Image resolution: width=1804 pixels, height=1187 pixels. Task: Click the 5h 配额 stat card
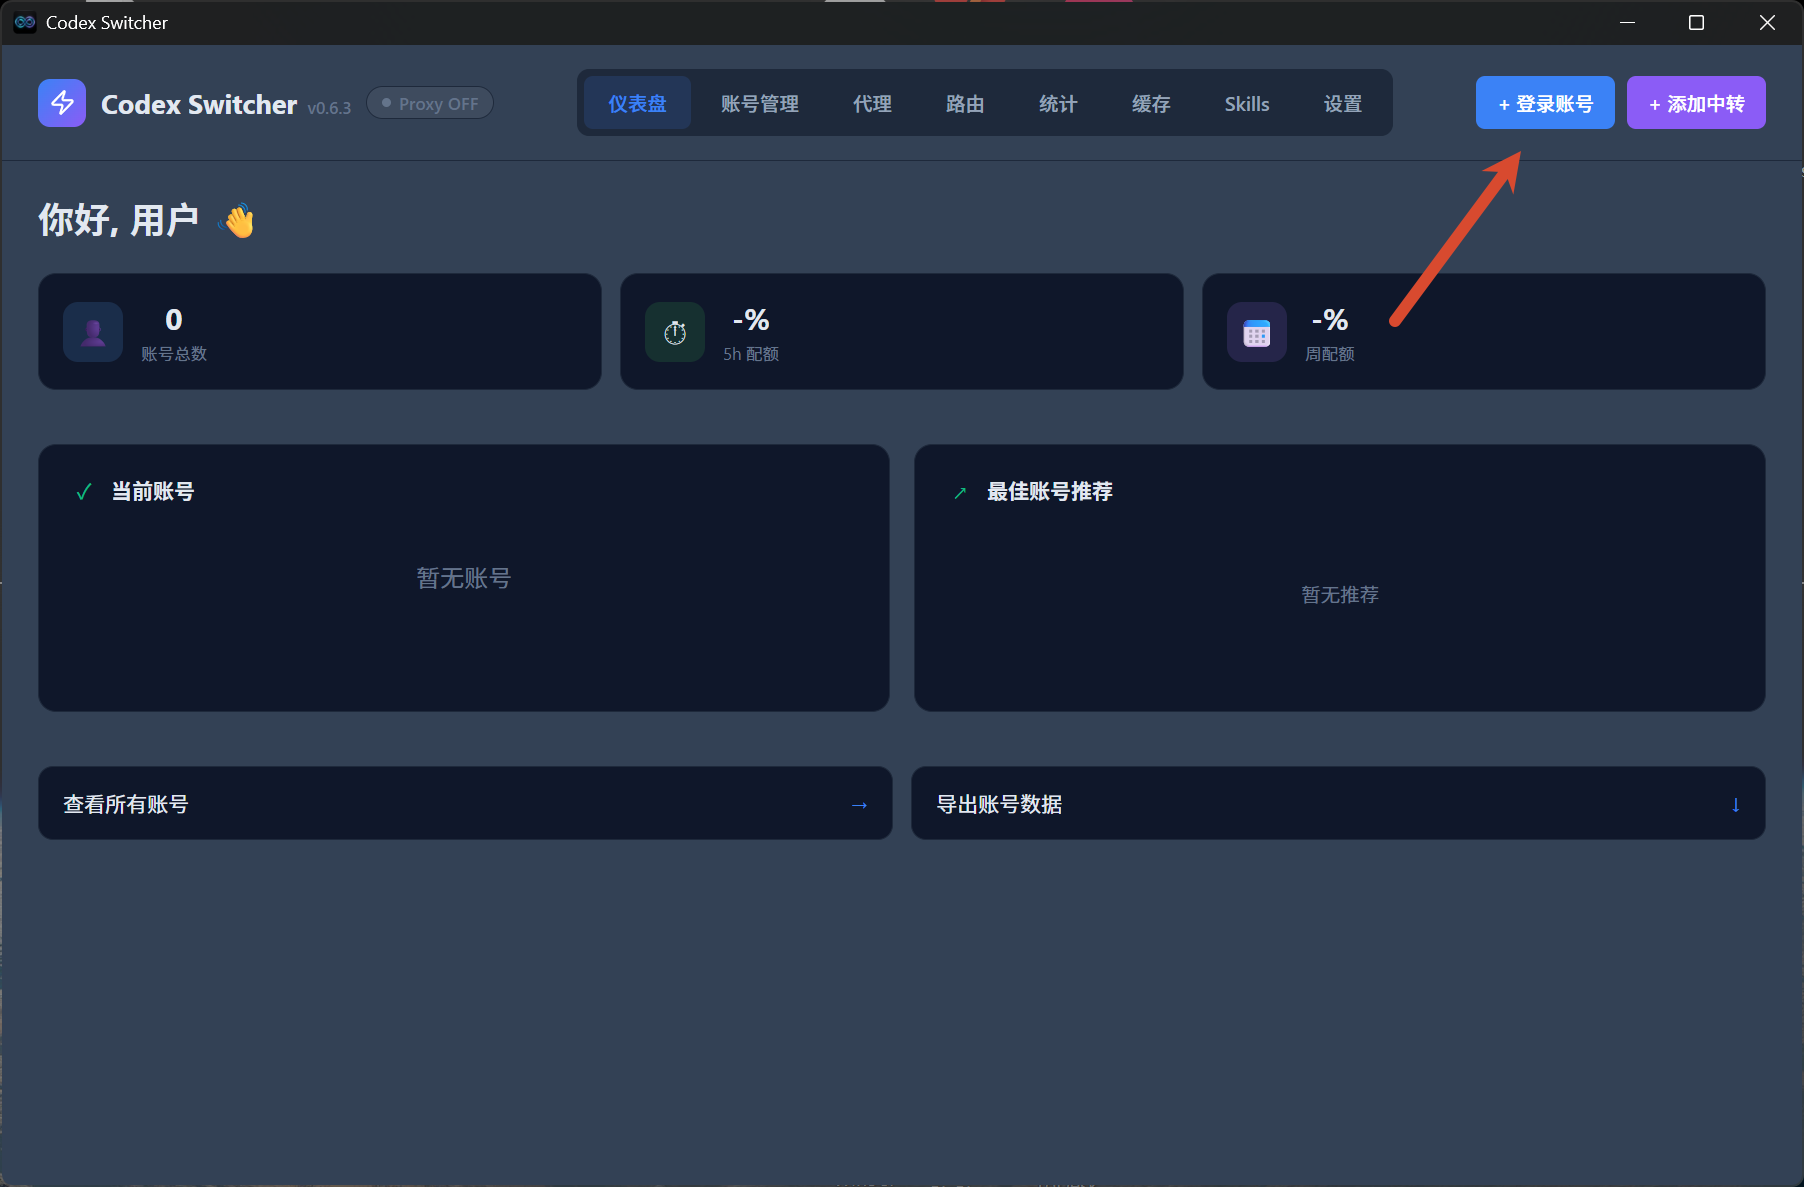[x=902, y=331]
